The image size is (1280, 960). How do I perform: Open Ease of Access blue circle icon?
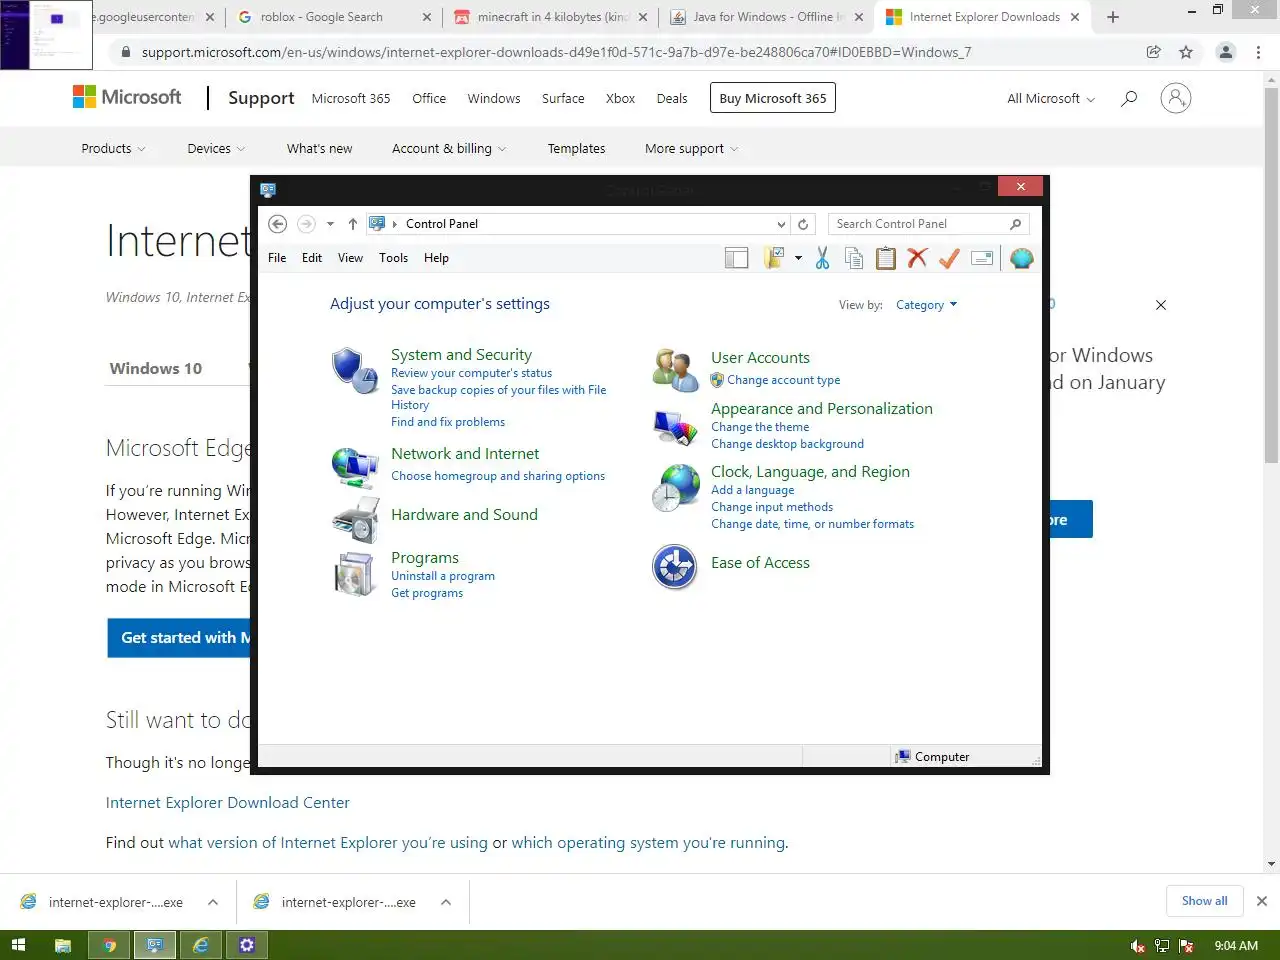point(675,567)
